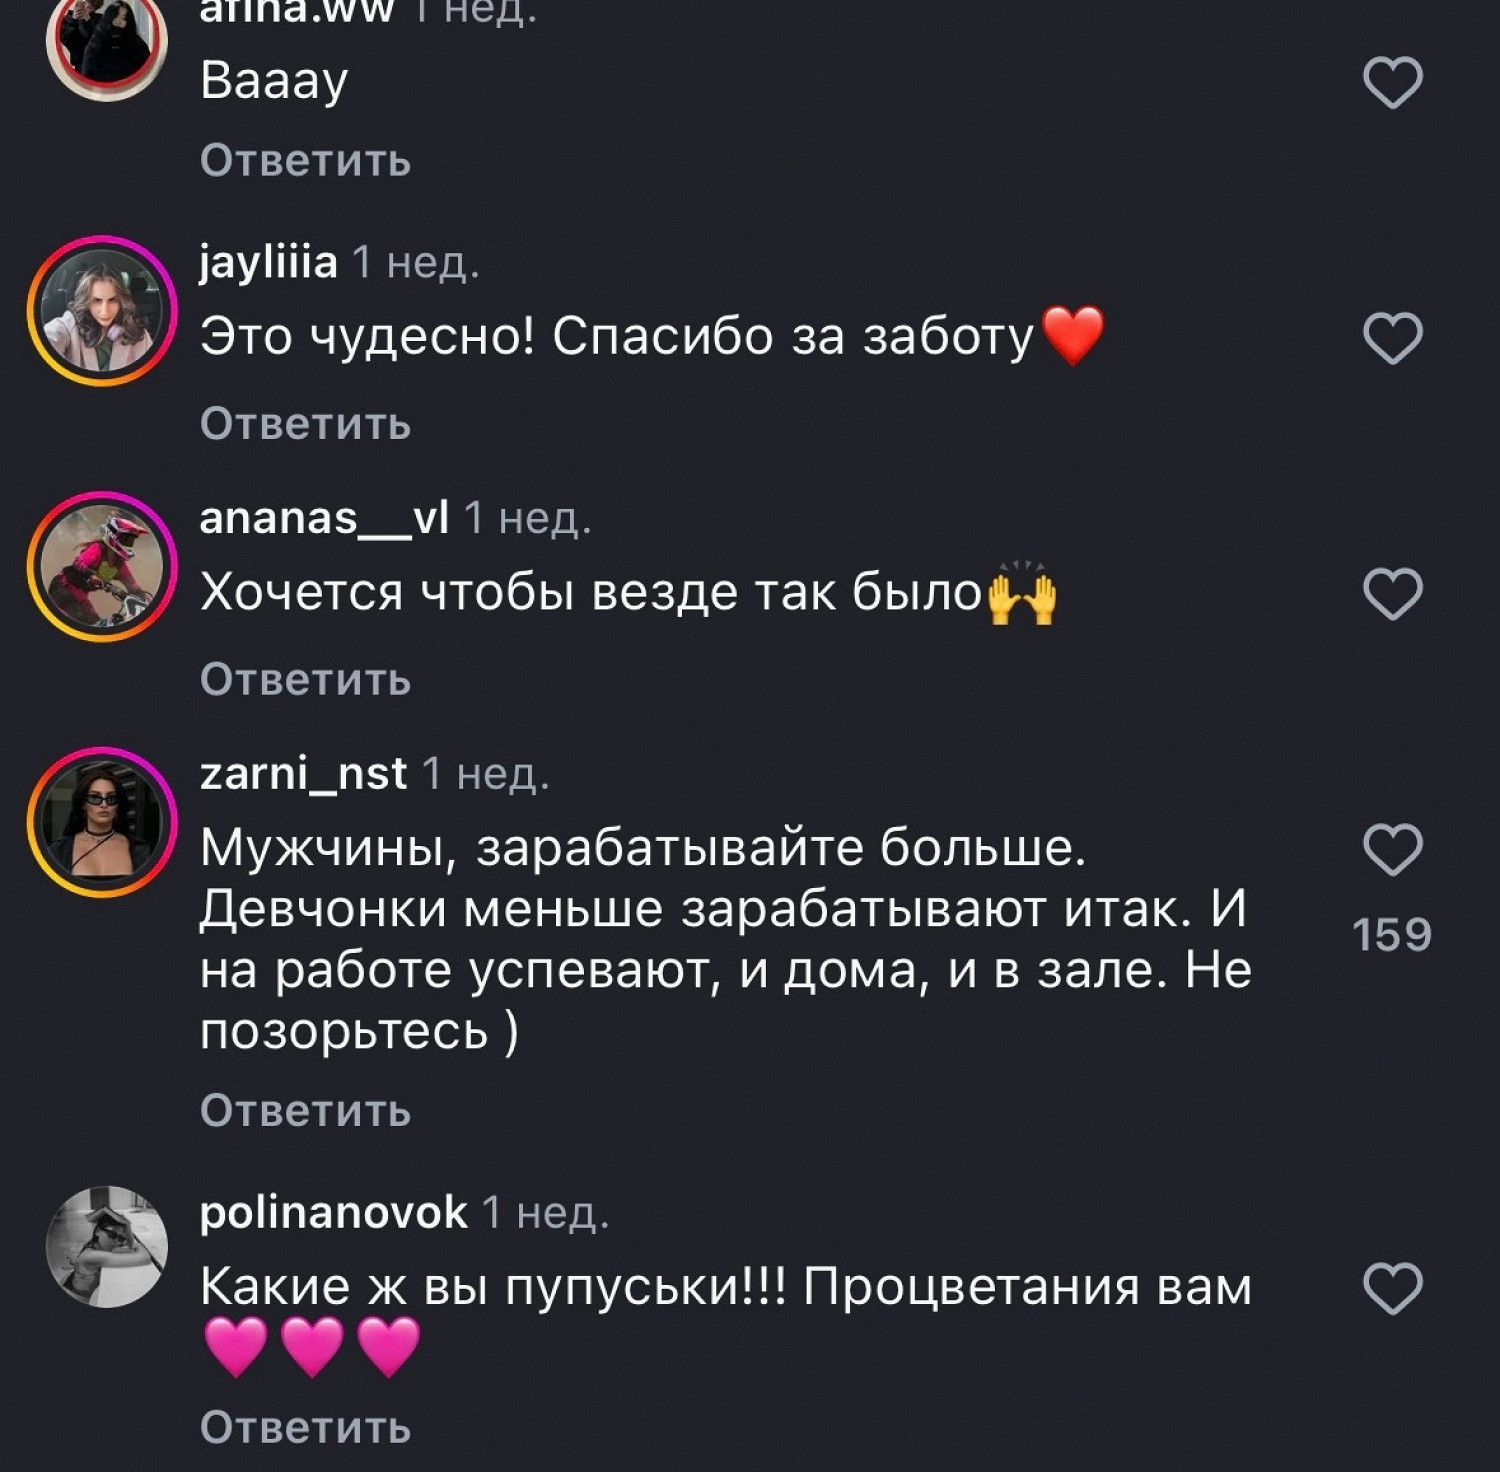Open polinanovok's grayscale profile picture
The height and width of the screenshot is (1472, 1500).
106,1246
